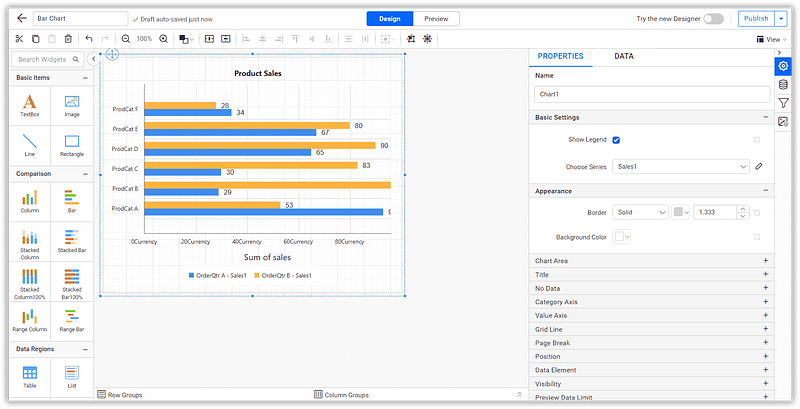Toggle the Background Color advanced square checkbox
Image resolution: width=800 pixels, height=409 pixels.
point(757,237)
